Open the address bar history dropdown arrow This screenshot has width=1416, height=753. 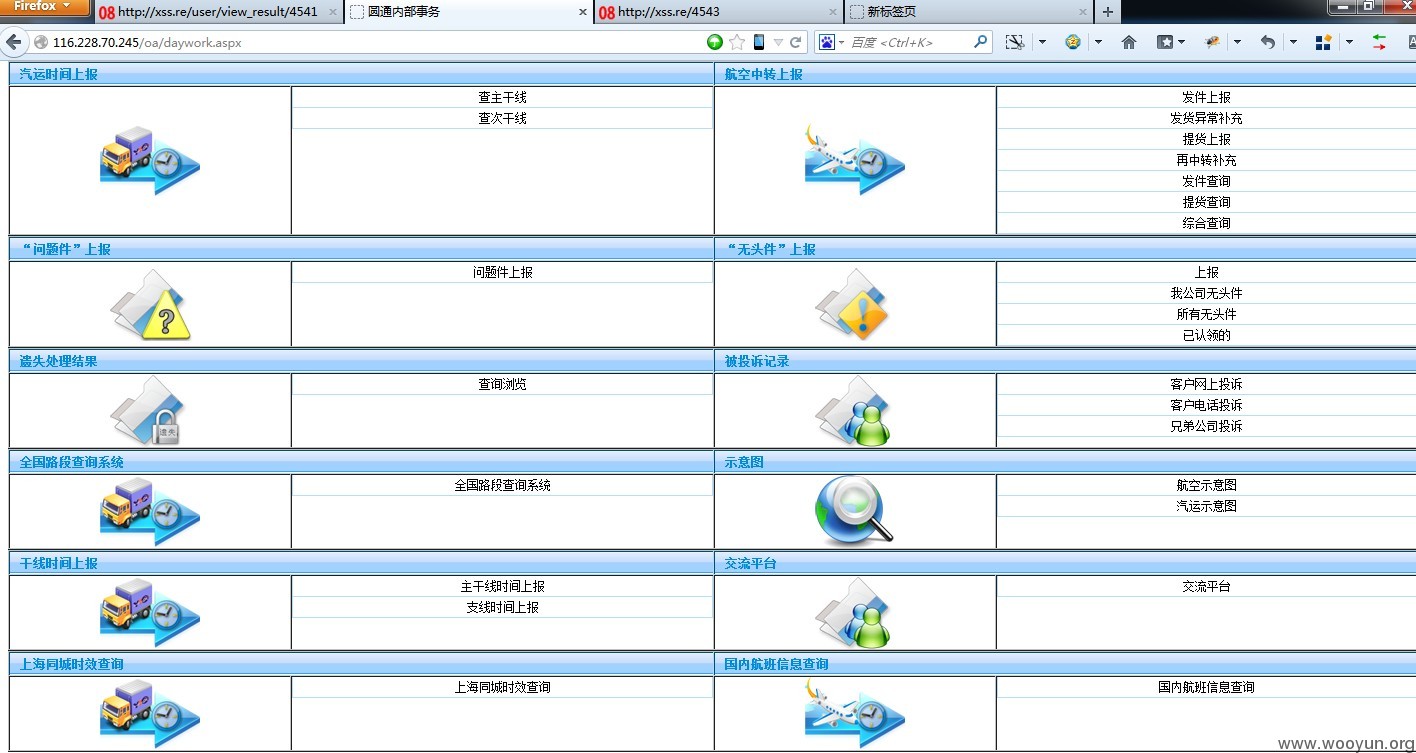pyautogui.click(x=778, y=42)
